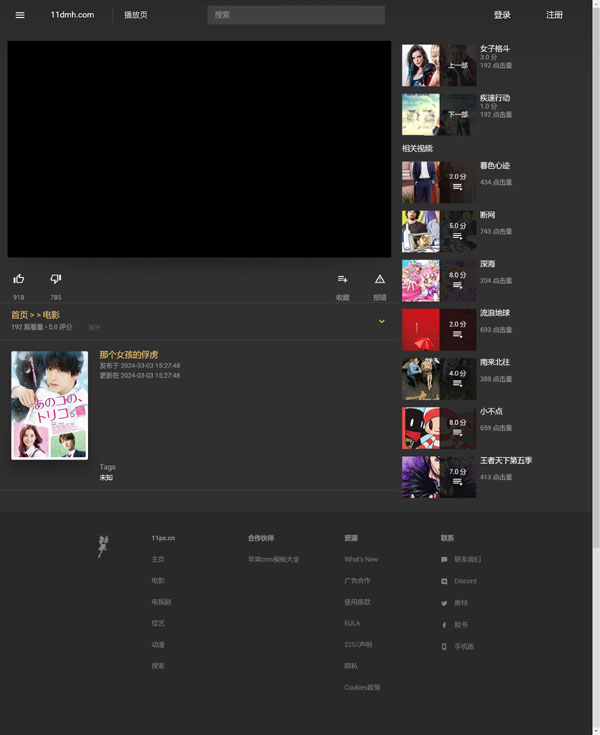This screenshot has width=600, height=735.
Task: Expand details with the yellow chevron
Action: coord(381,321)
